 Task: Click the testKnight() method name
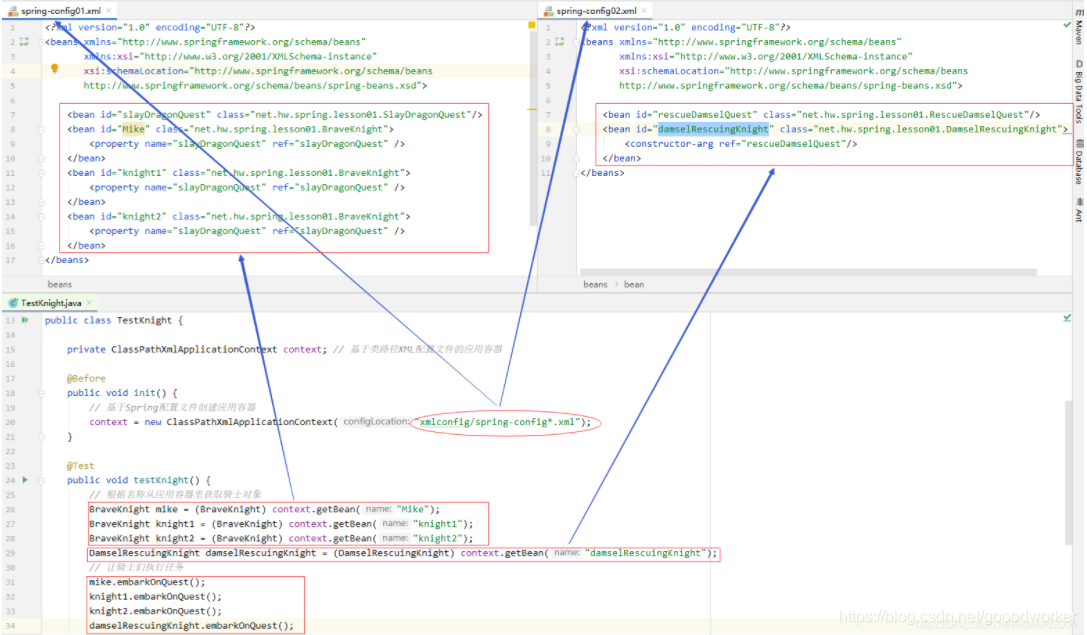click(x=161, y=480)
